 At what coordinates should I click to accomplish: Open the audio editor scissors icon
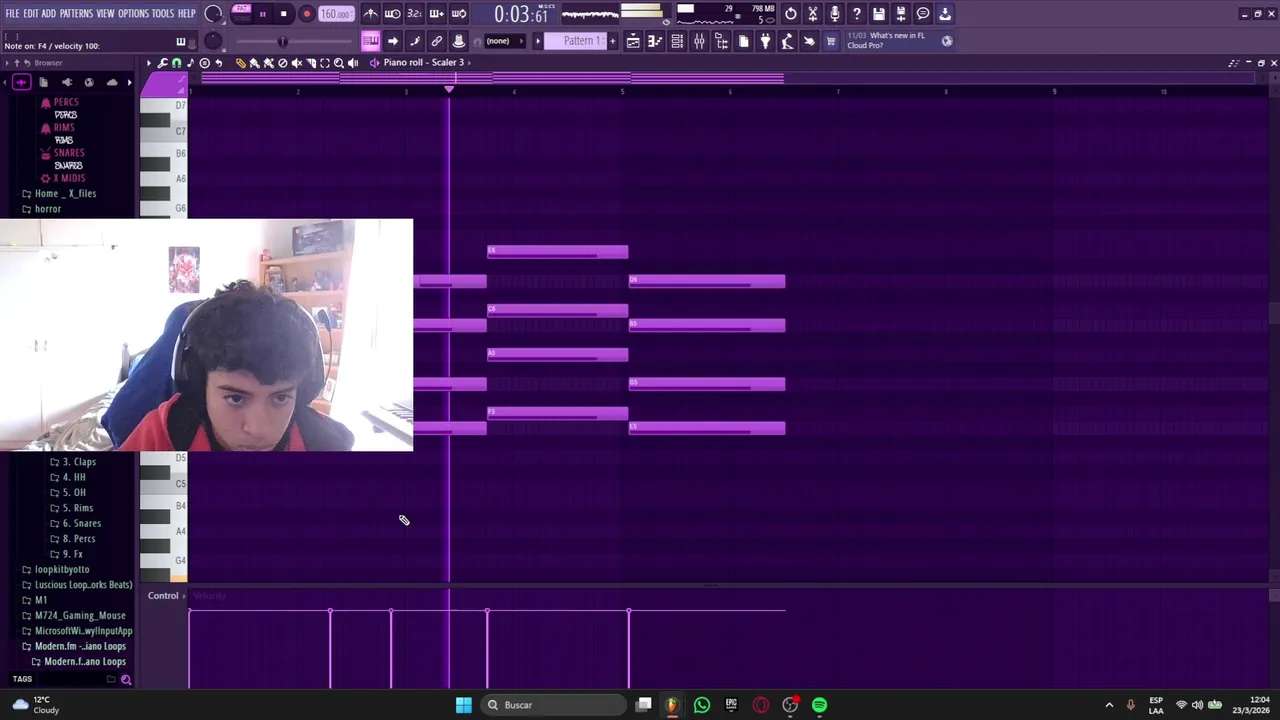812,14
